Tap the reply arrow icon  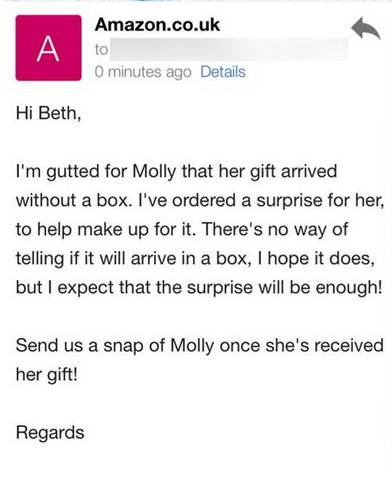point(366,28)
